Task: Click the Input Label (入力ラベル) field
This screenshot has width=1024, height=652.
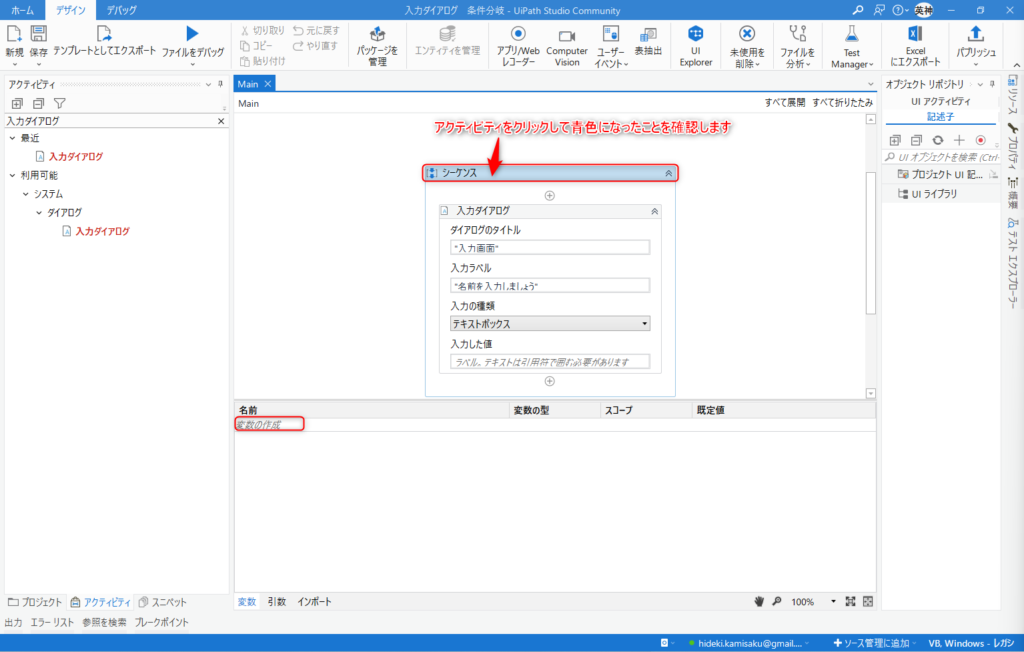Action: pyautogui.click(x=550, y=285)
